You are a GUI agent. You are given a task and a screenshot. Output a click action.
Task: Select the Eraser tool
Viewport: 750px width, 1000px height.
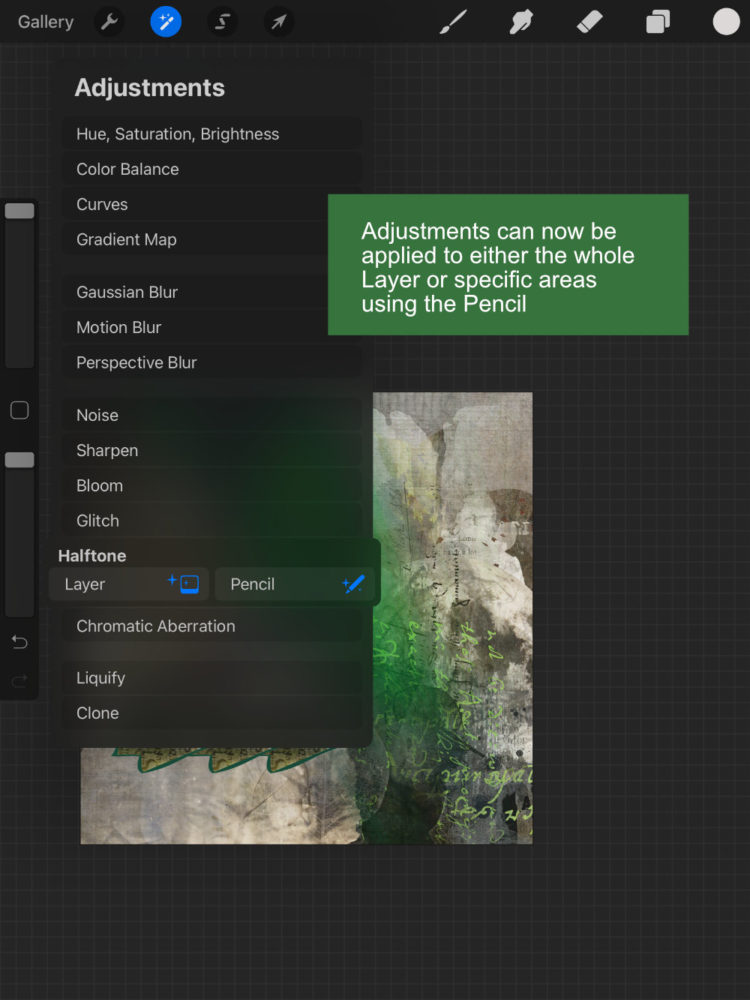tap(591, 21)
